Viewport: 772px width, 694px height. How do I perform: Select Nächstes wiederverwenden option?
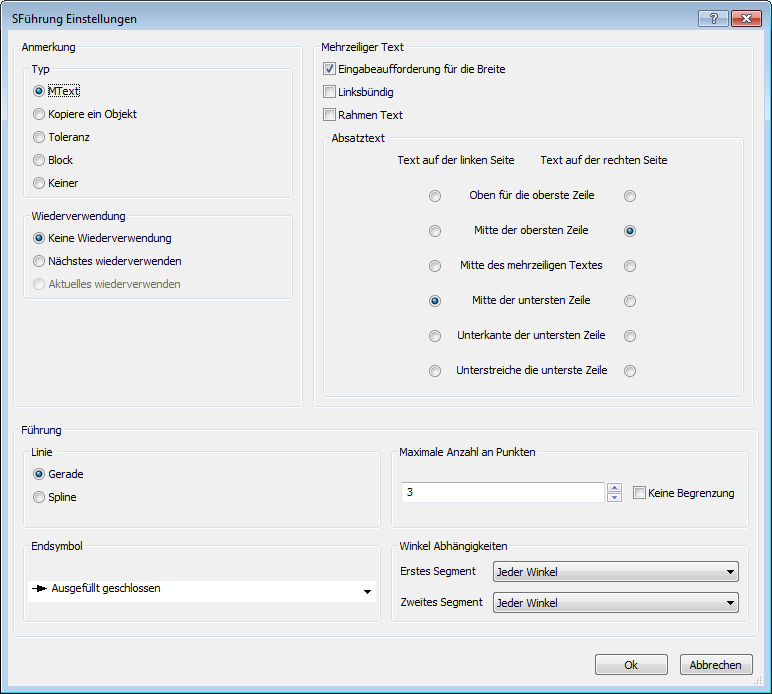[x=39, y=261]
